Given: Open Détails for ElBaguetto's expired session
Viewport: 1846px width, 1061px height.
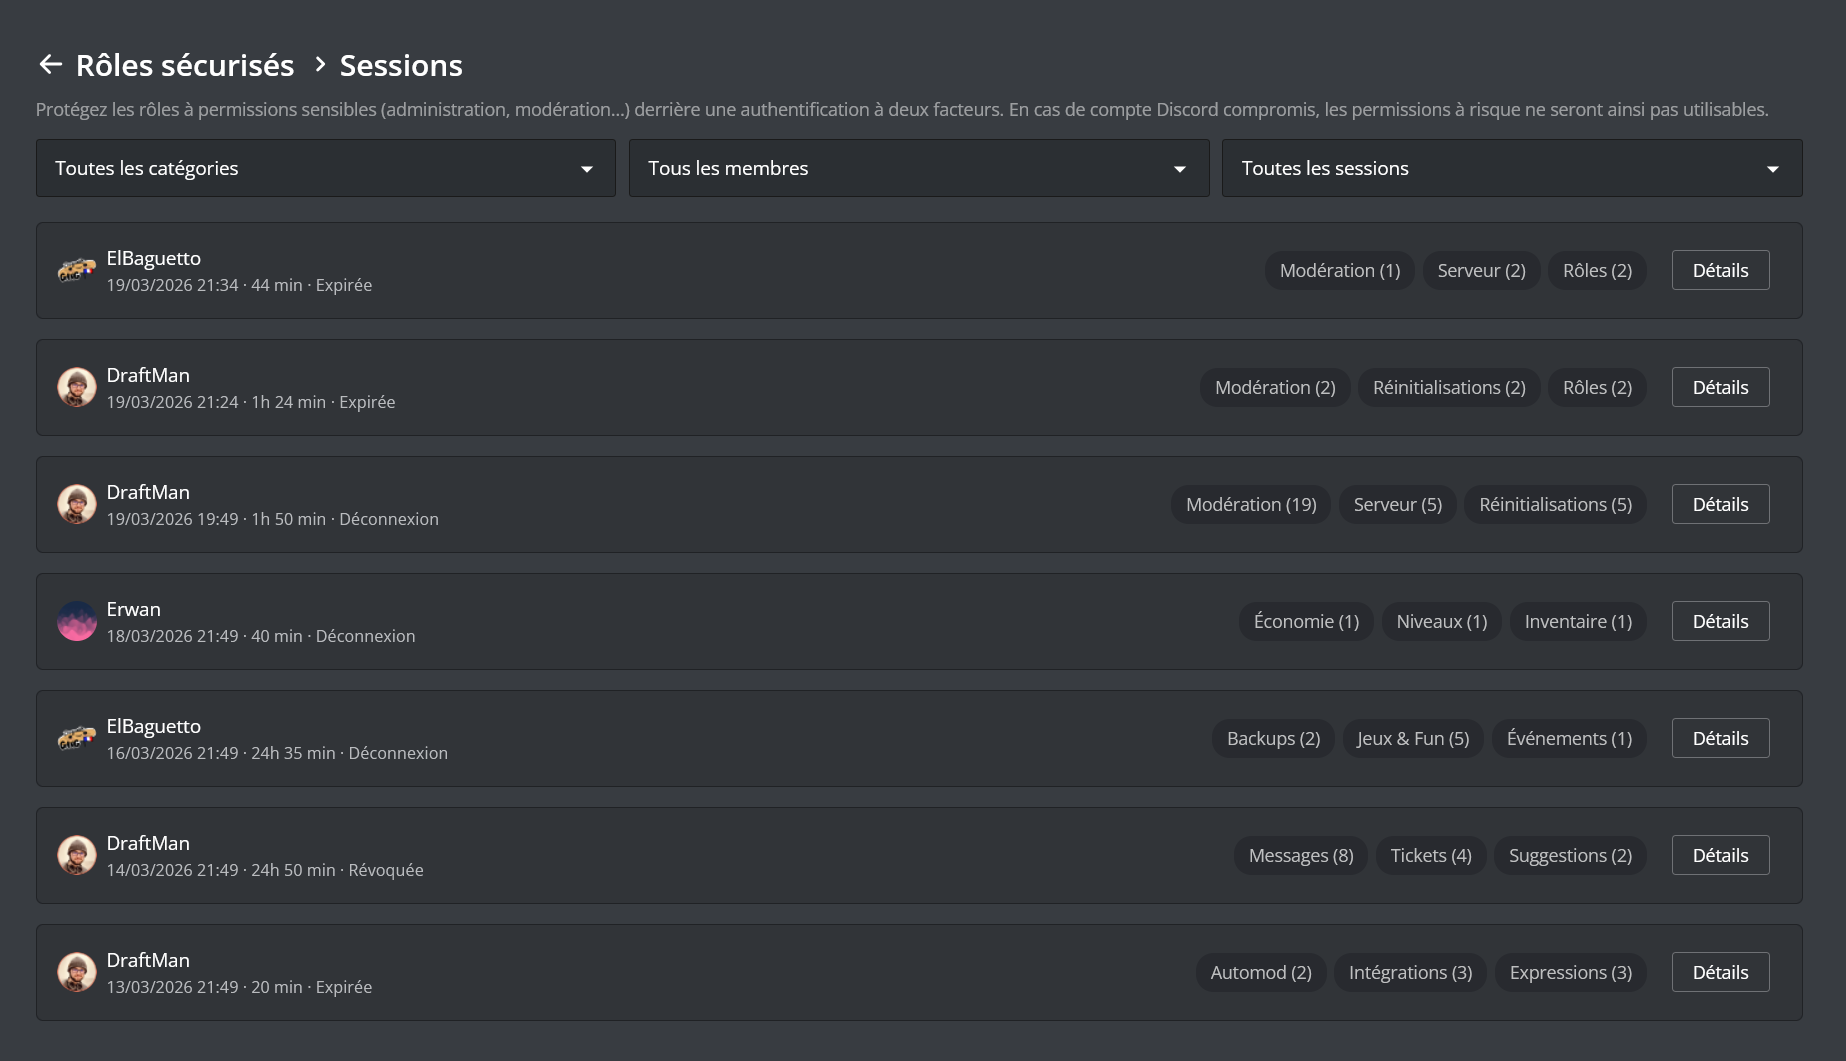Looking at the screenshot, I should pyautogui.click(x=1720, y=270).
